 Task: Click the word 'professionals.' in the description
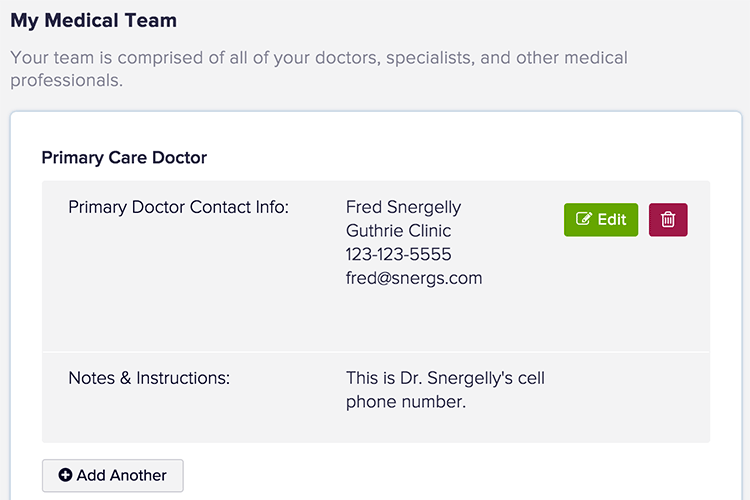click(66, 81)
